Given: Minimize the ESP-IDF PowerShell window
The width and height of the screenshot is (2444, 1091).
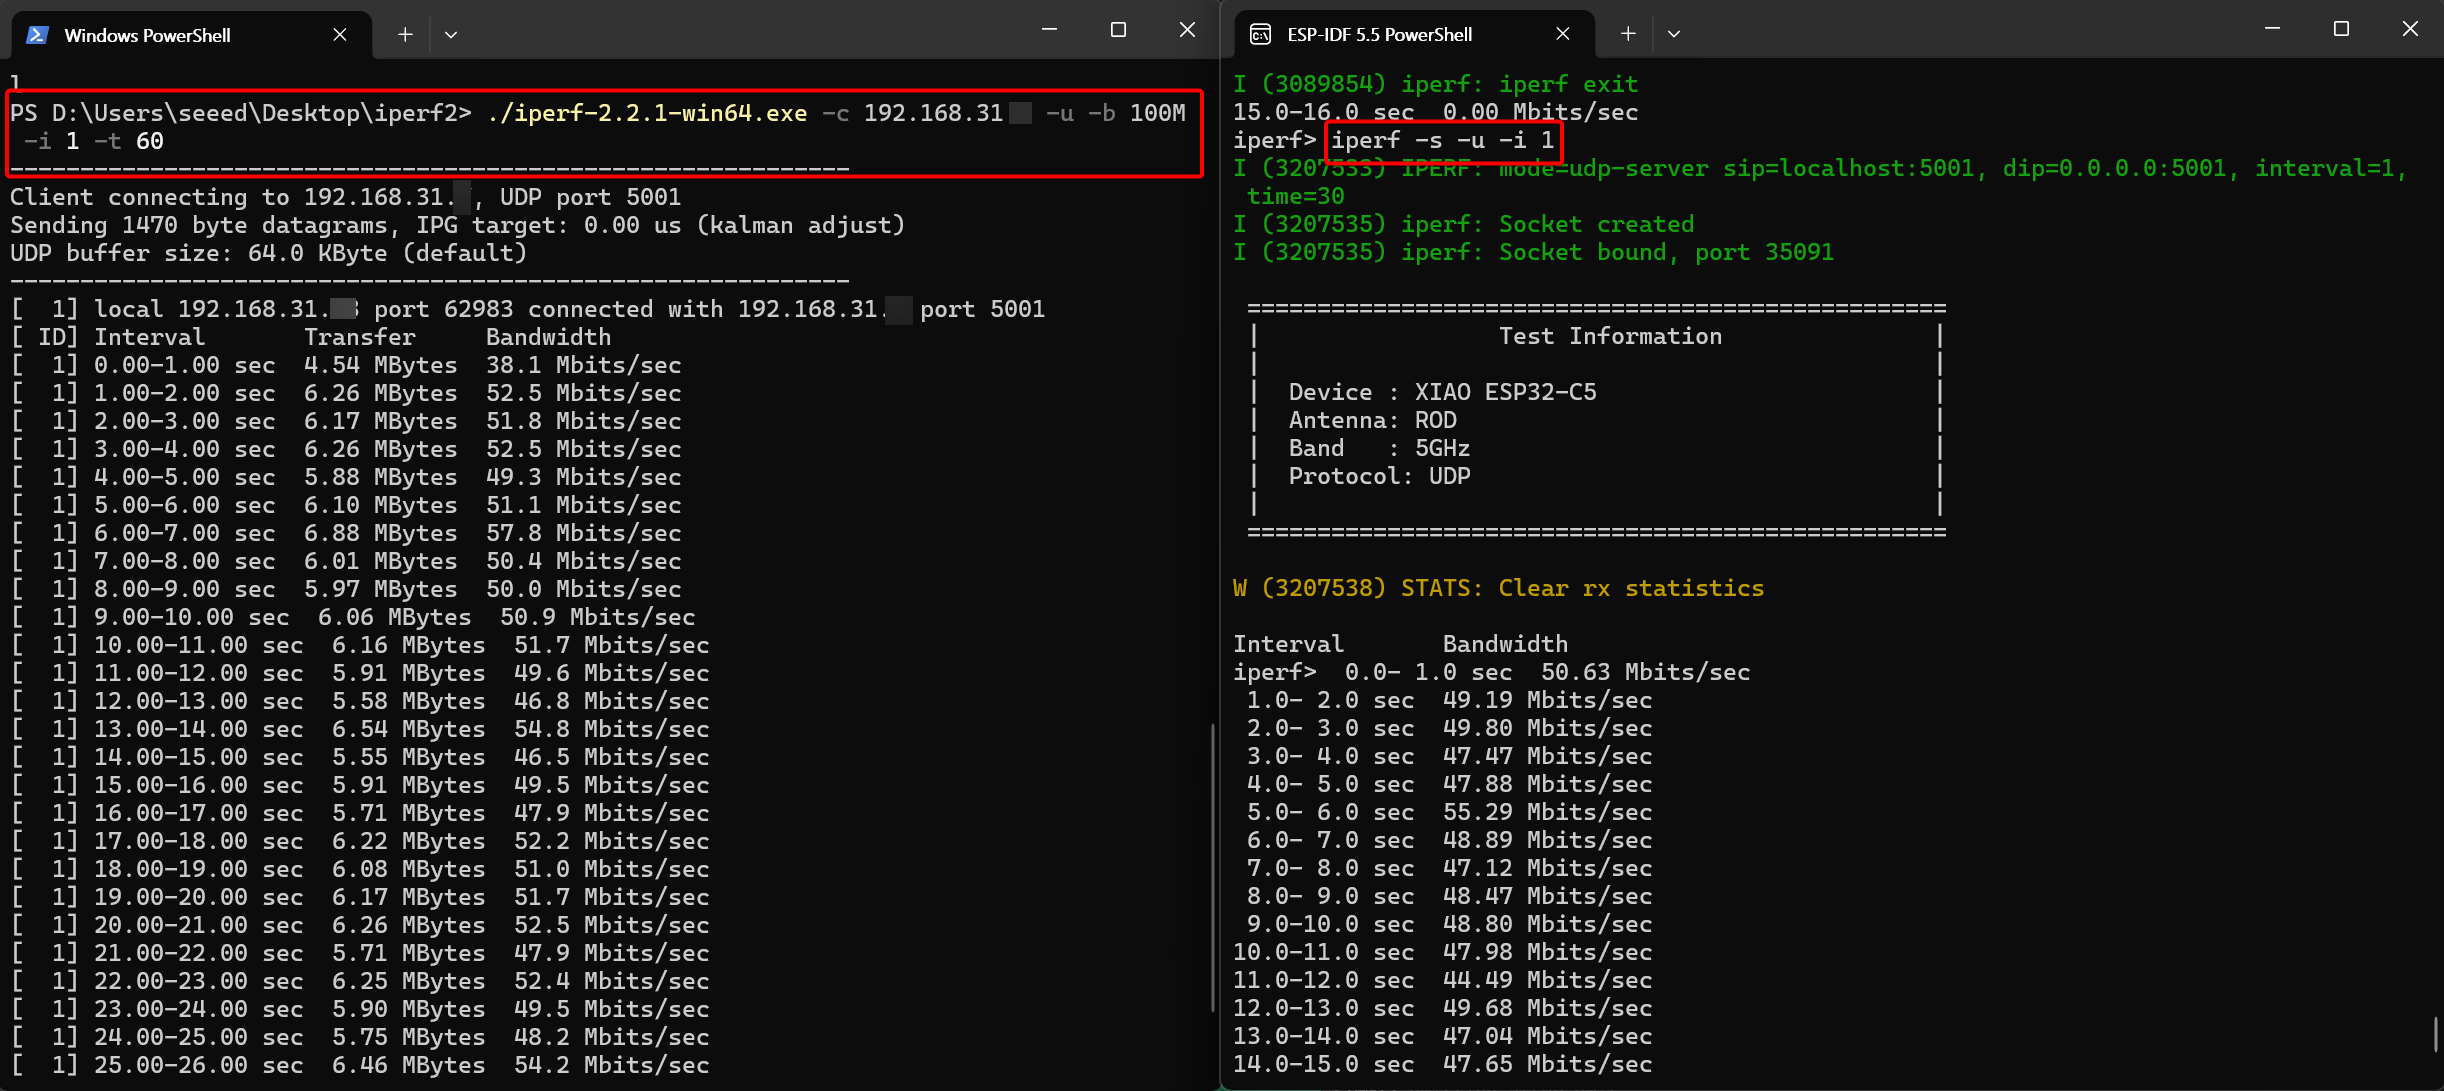Looking at the screenshot, I should click(x=2272, y=30).
